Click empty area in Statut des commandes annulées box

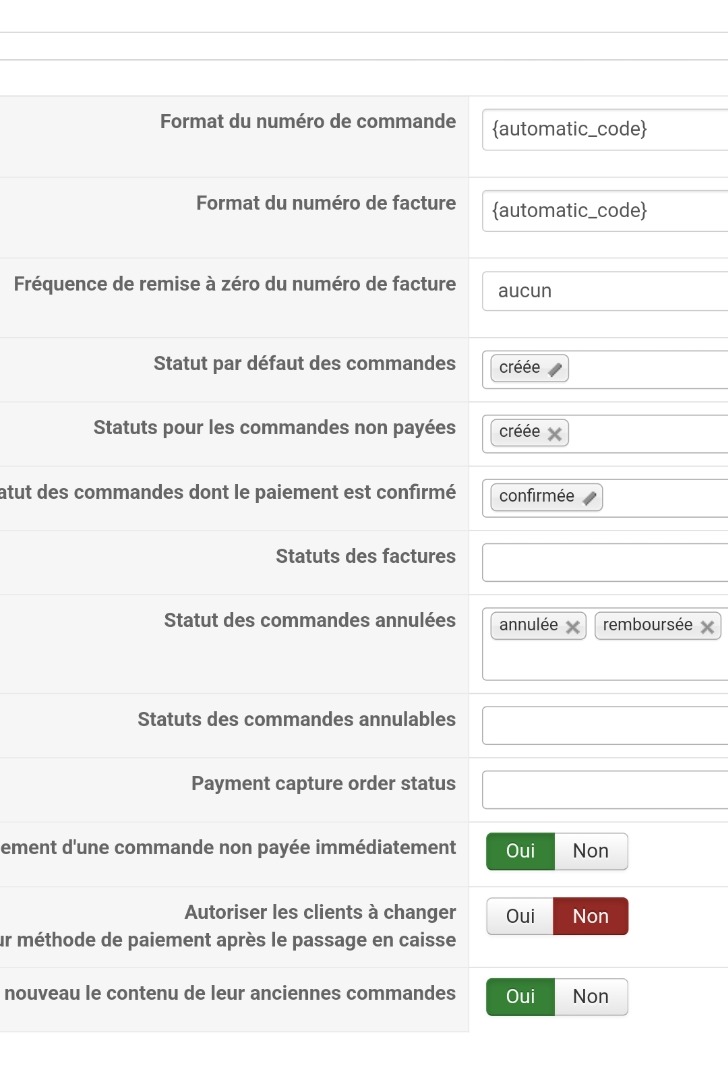pos(605,662)
